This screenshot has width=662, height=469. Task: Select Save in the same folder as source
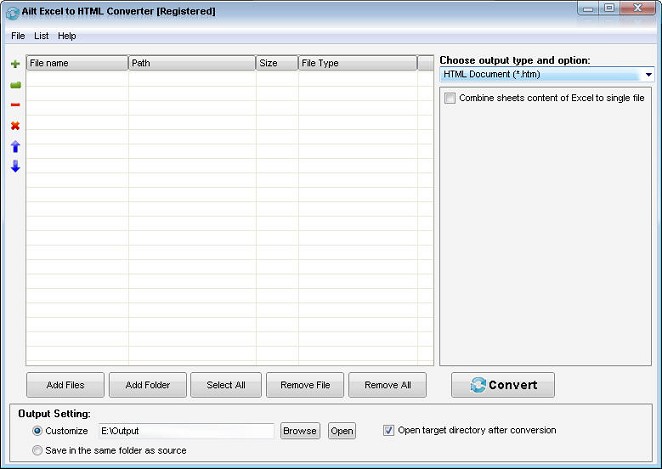[x=37, y=450]
